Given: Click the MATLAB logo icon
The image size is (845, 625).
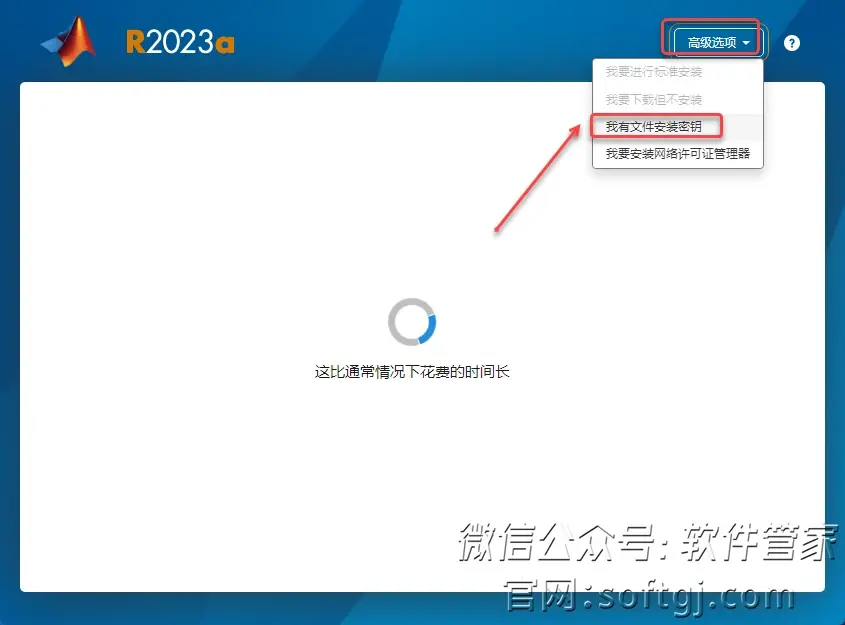Looking at the screenshot, I should click(70, 41).
